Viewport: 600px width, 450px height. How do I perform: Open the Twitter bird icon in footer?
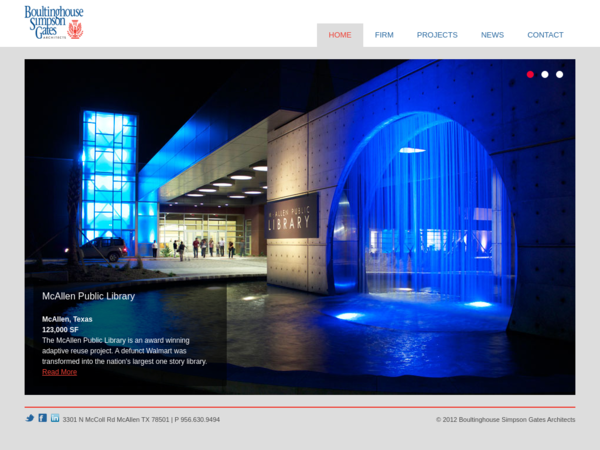(x=30, y=418)
